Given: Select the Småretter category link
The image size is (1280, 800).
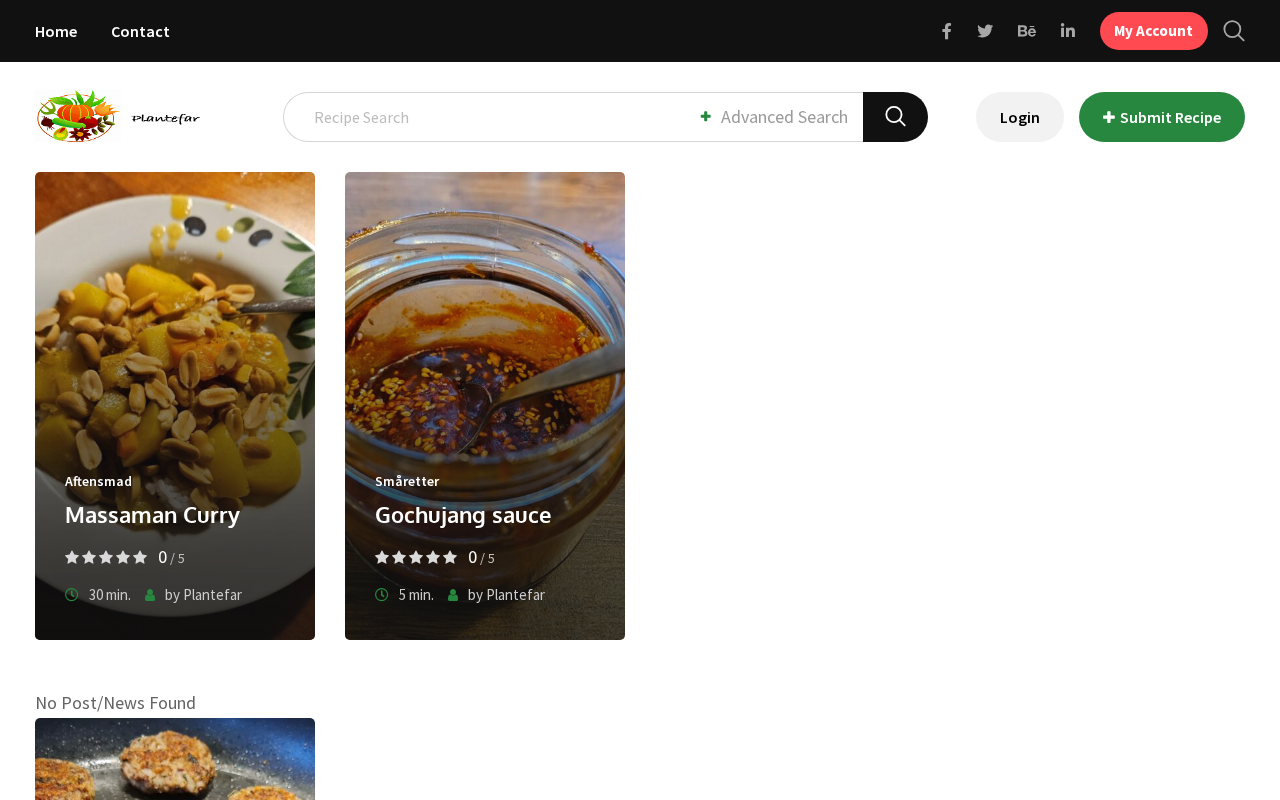Looking at the screenshot, I should tap(407, 481).
